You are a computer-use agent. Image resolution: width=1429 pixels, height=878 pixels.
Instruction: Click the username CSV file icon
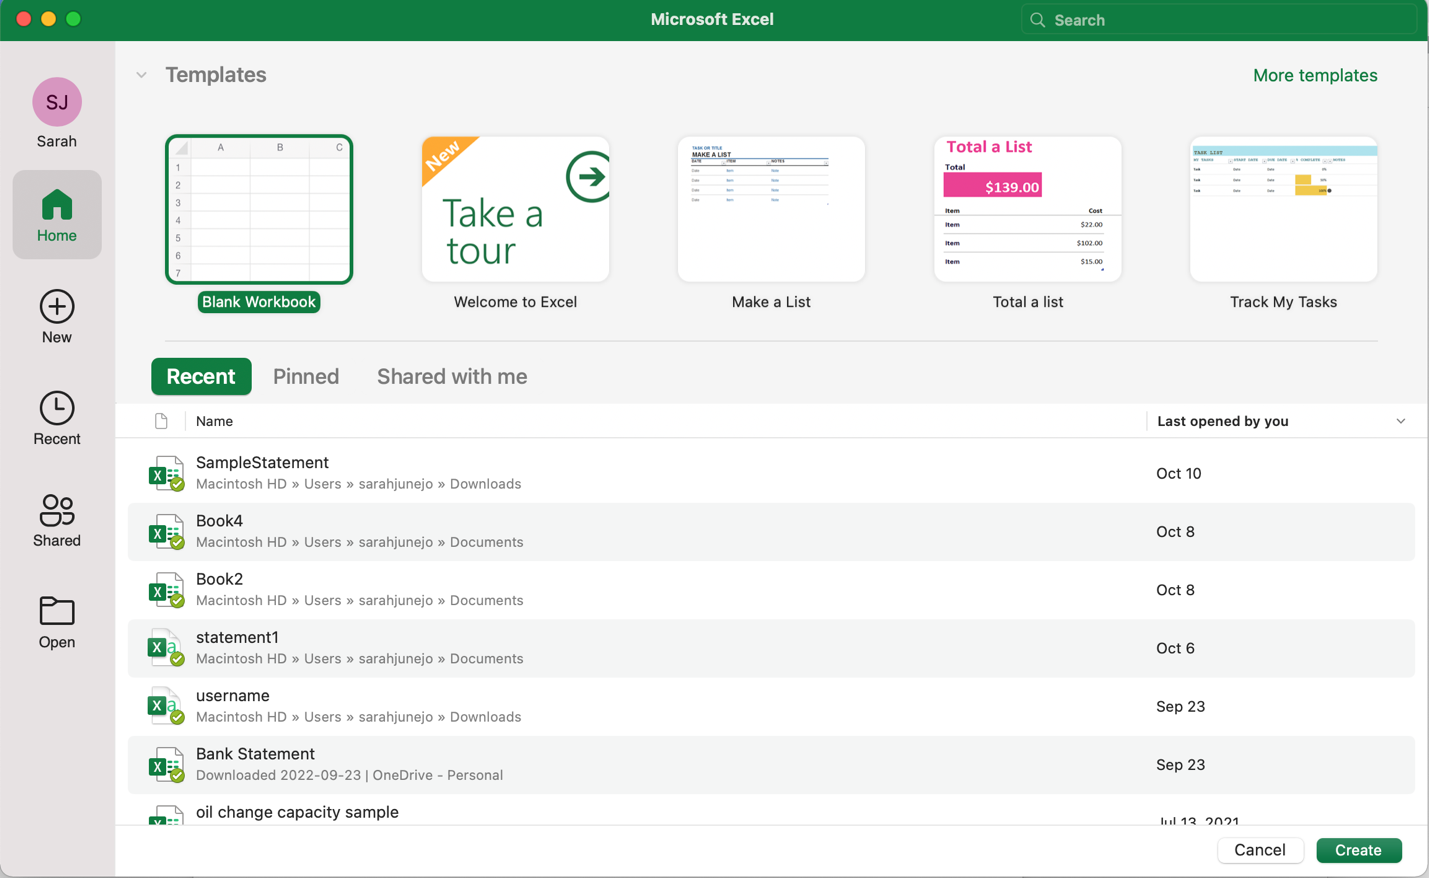coord(166,706)
